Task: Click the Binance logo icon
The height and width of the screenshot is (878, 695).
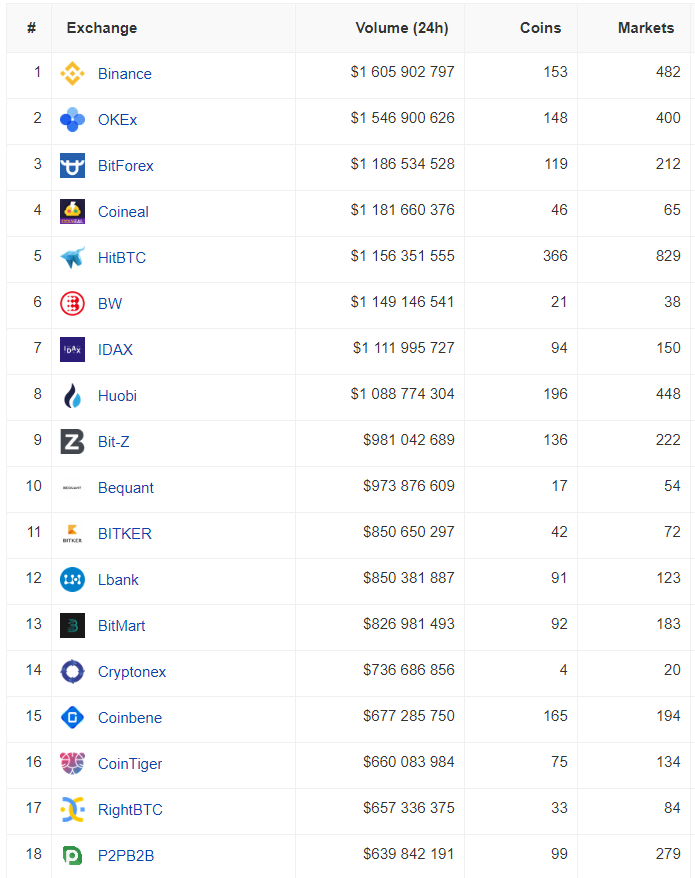Action: [72, 74]
